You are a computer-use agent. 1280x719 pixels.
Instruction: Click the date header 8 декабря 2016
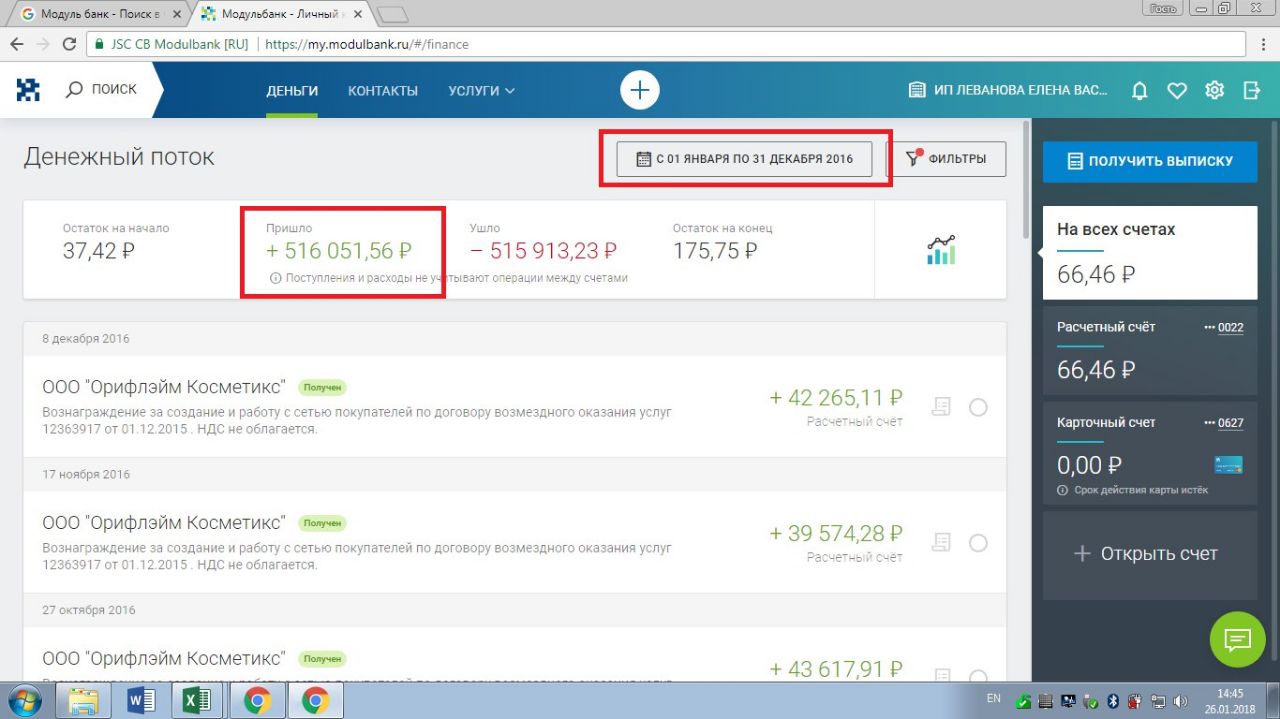point(86,338)
